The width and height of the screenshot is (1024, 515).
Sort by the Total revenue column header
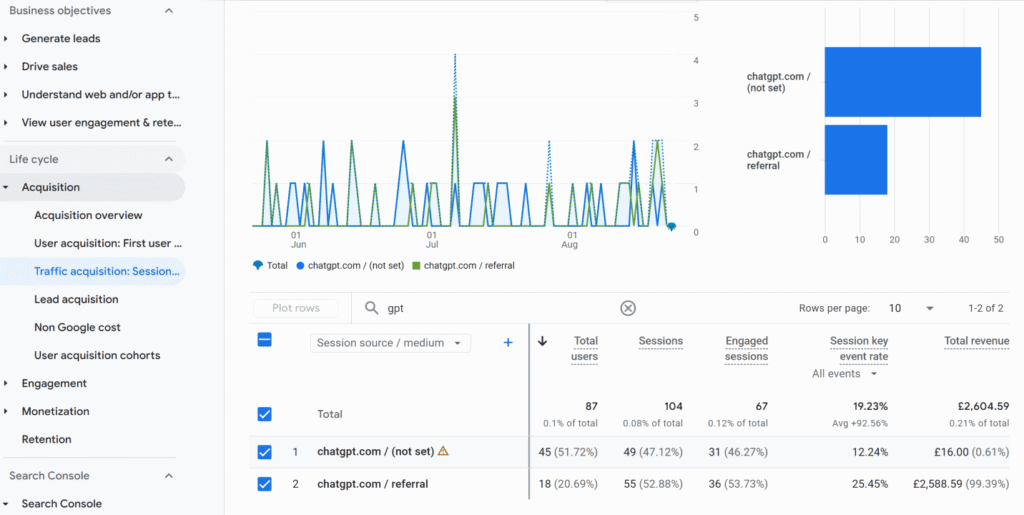pyautogui.click(x=976, y=341)
